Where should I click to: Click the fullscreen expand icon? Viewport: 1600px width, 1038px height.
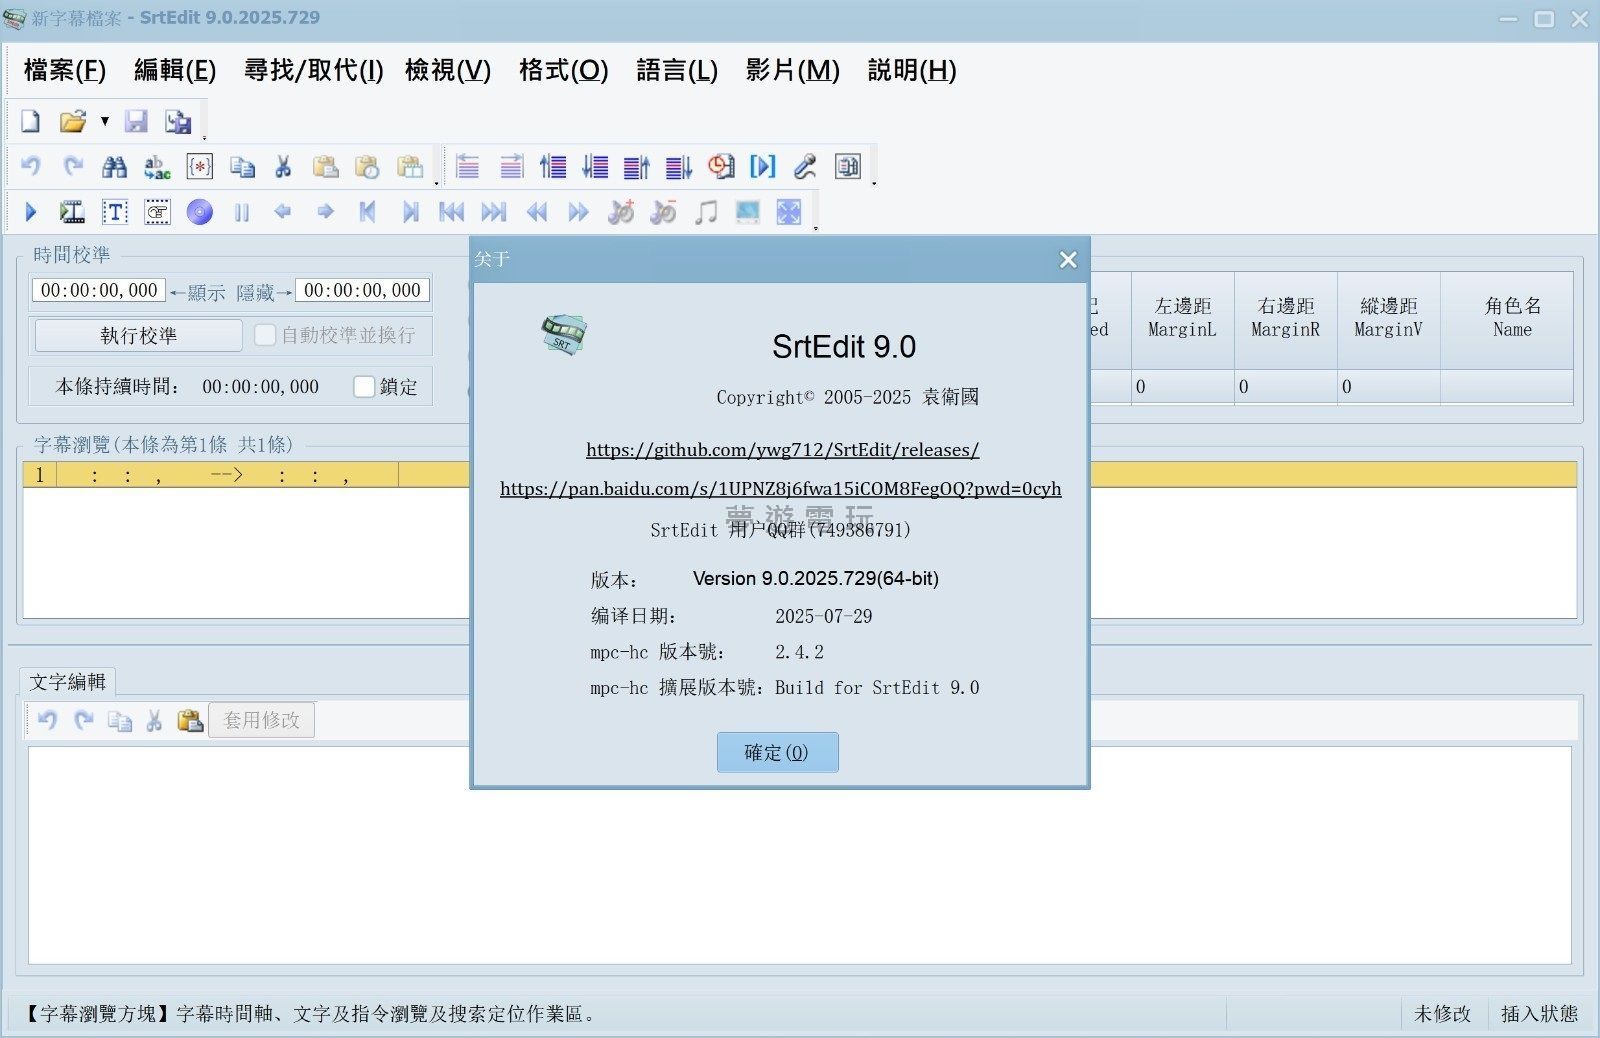click(x=789, y=212)
